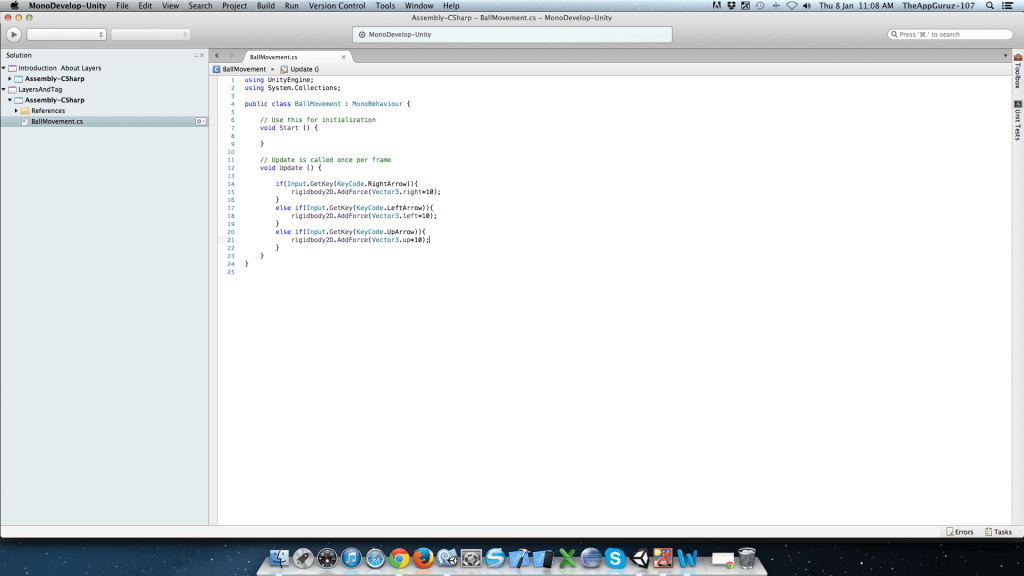Open the Build menu
The width and height of the screenshot is (1024, 576).
pyautogui.click(x=266, y=6)
